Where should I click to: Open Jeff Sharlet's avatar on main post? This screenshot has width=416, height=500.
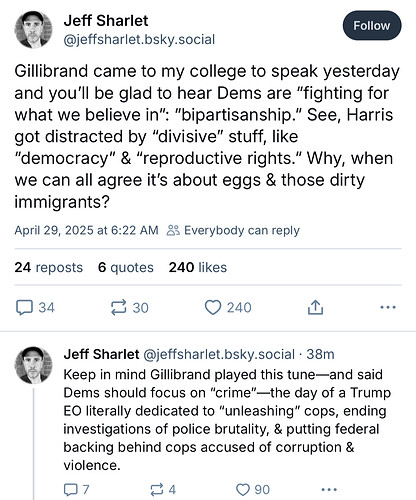(33, 30)
